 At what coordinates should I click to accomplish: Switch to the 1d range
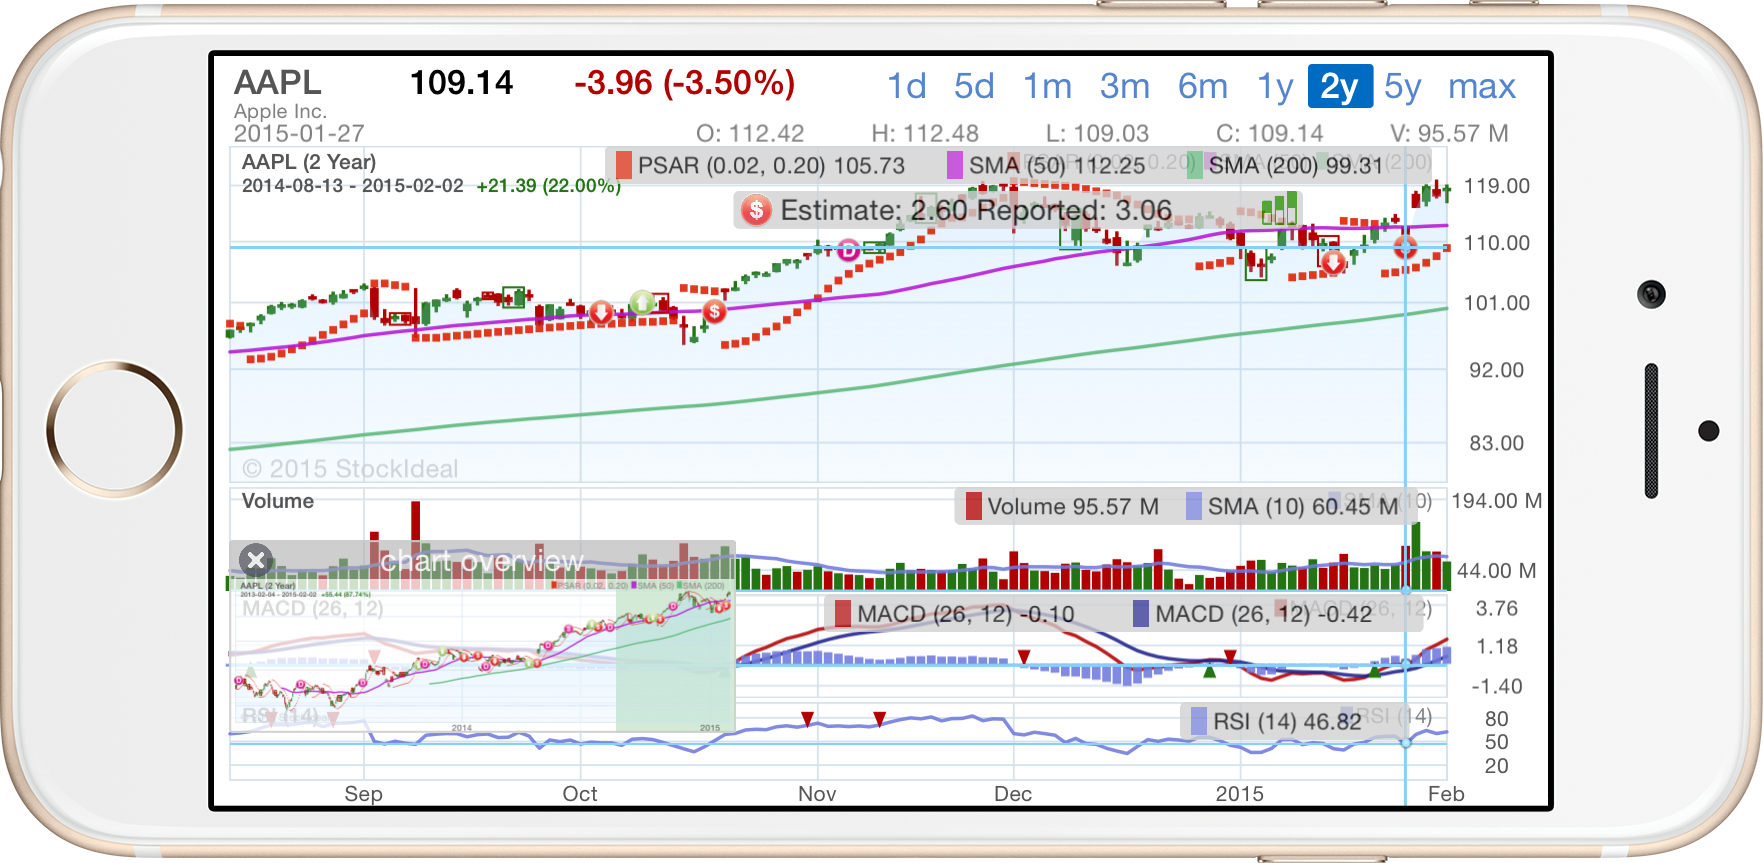[x=906, y=86]
